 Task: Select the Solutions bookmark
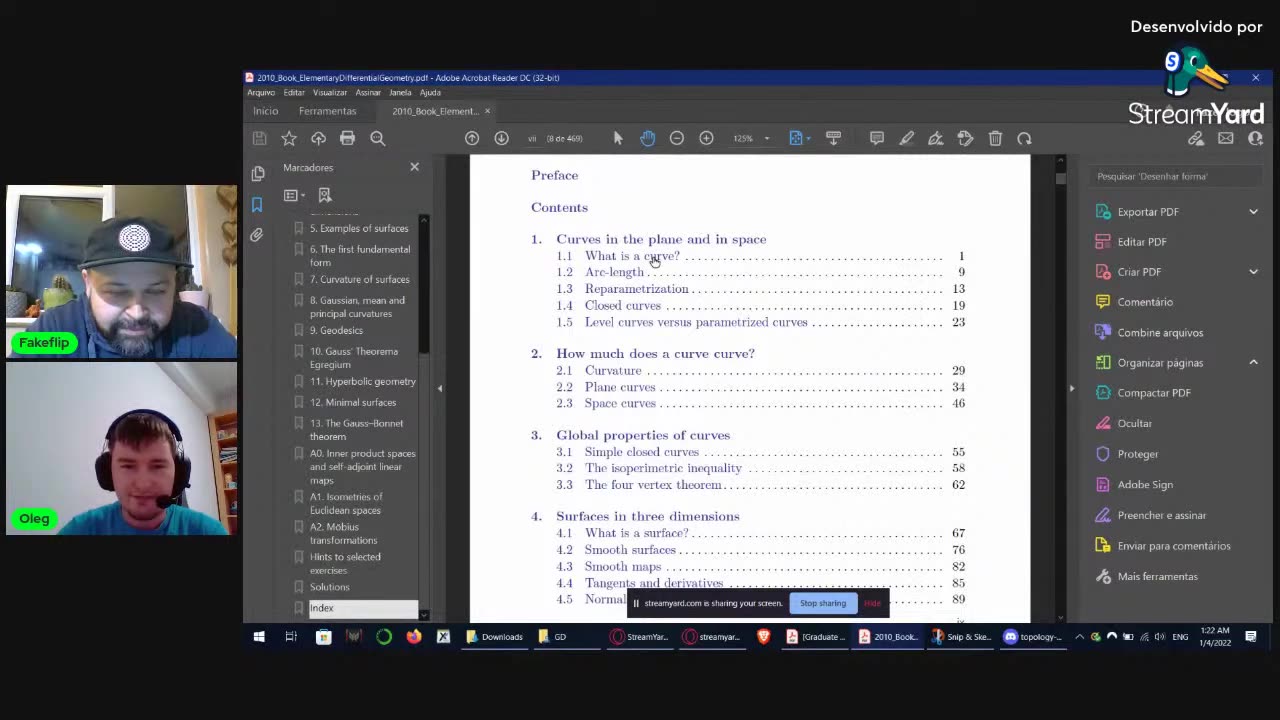click(x=330, y=587)
